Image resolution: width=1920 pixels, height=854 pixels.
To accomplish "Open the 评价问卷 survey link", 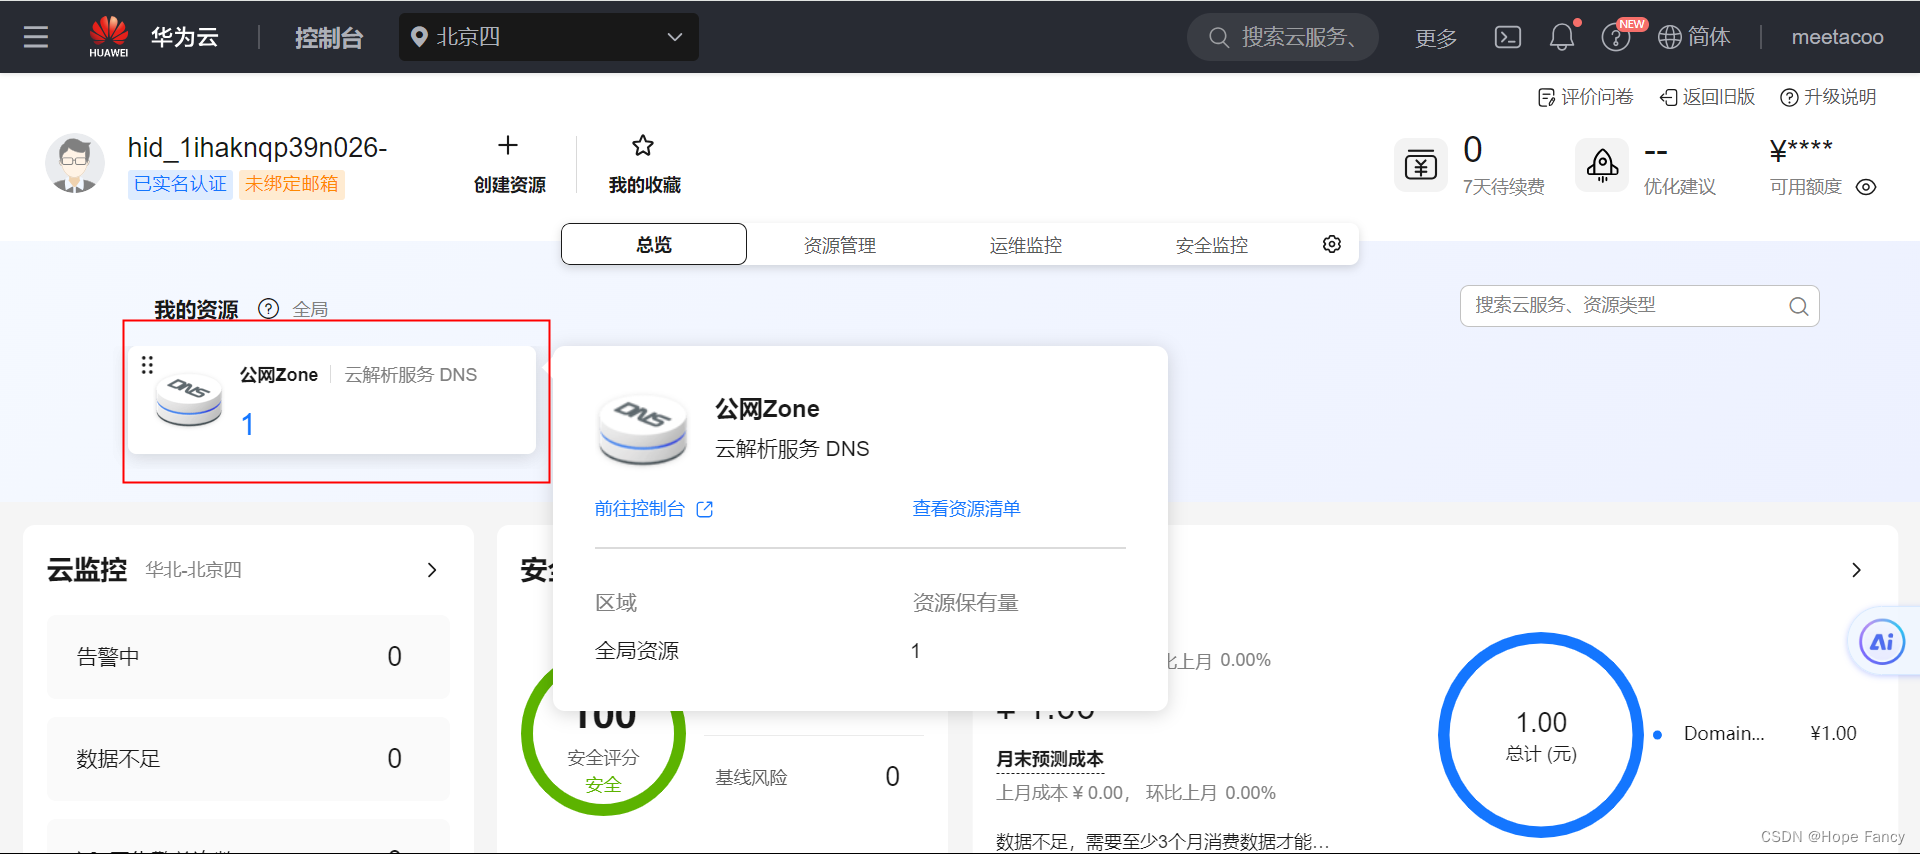I will 1585,97.
